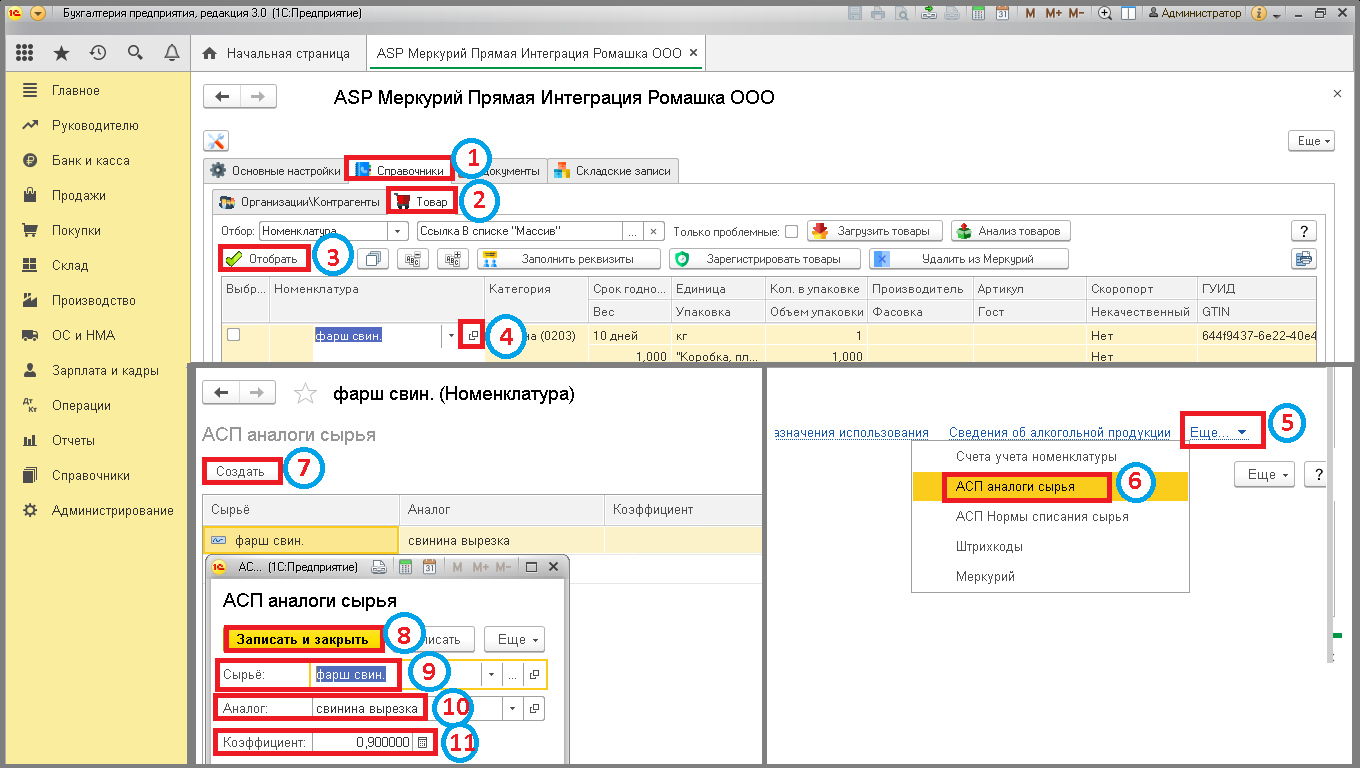Click the M memory button in title bar
Viewport: 1360px width, 768px height.
click(1031, 14)
